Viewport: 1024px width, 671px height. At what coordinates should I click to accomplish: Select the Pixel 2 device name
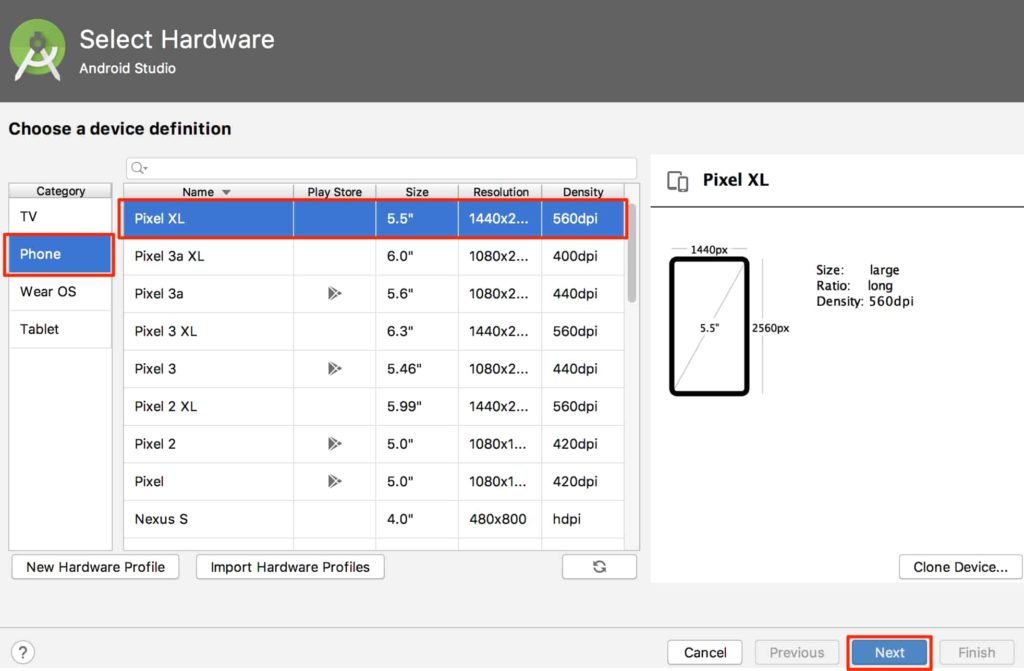155,444
